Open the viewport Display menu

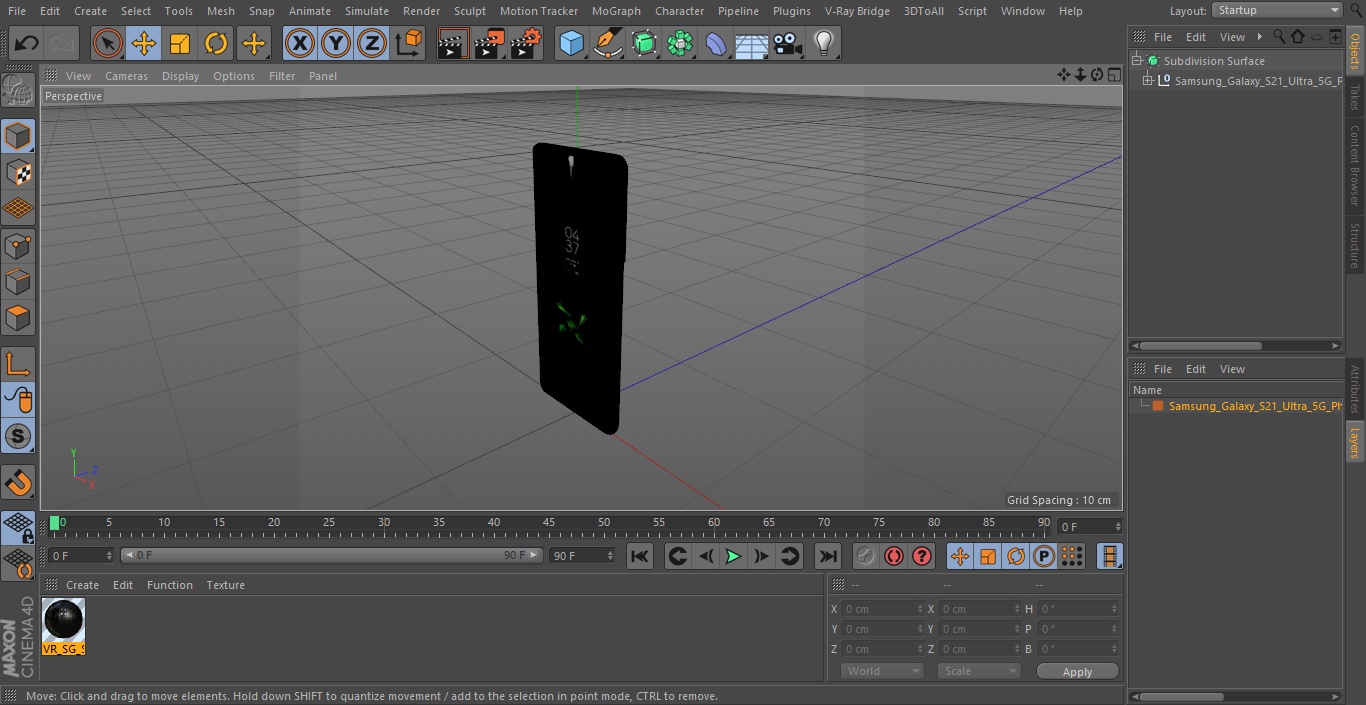180,76
